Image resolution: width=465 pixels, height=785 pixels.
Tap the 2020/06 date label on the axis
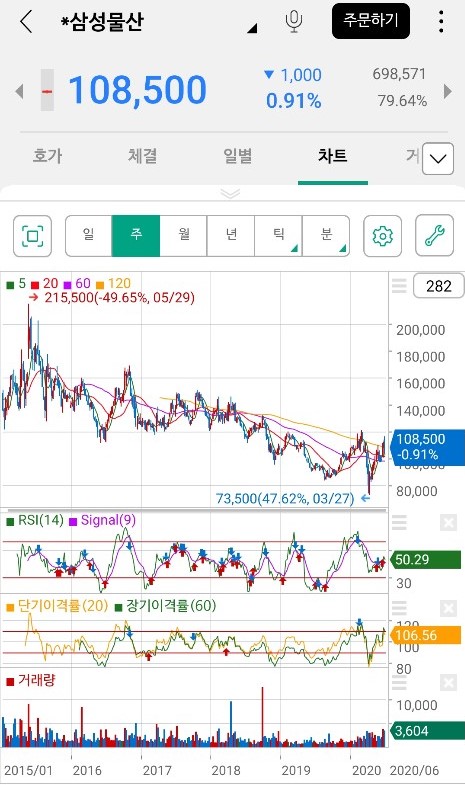pos(414,770)
